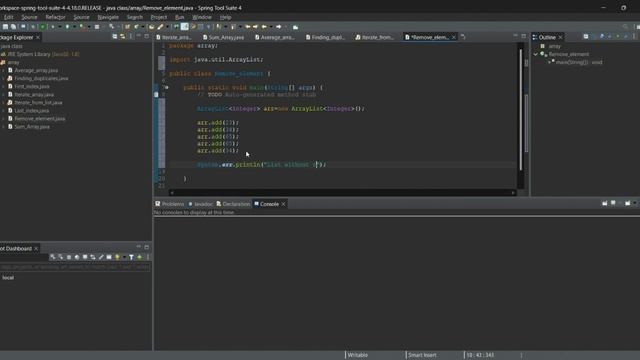
Task: Click the green icon in Boot Dashboard toolbar
Action: click(140, 257)
